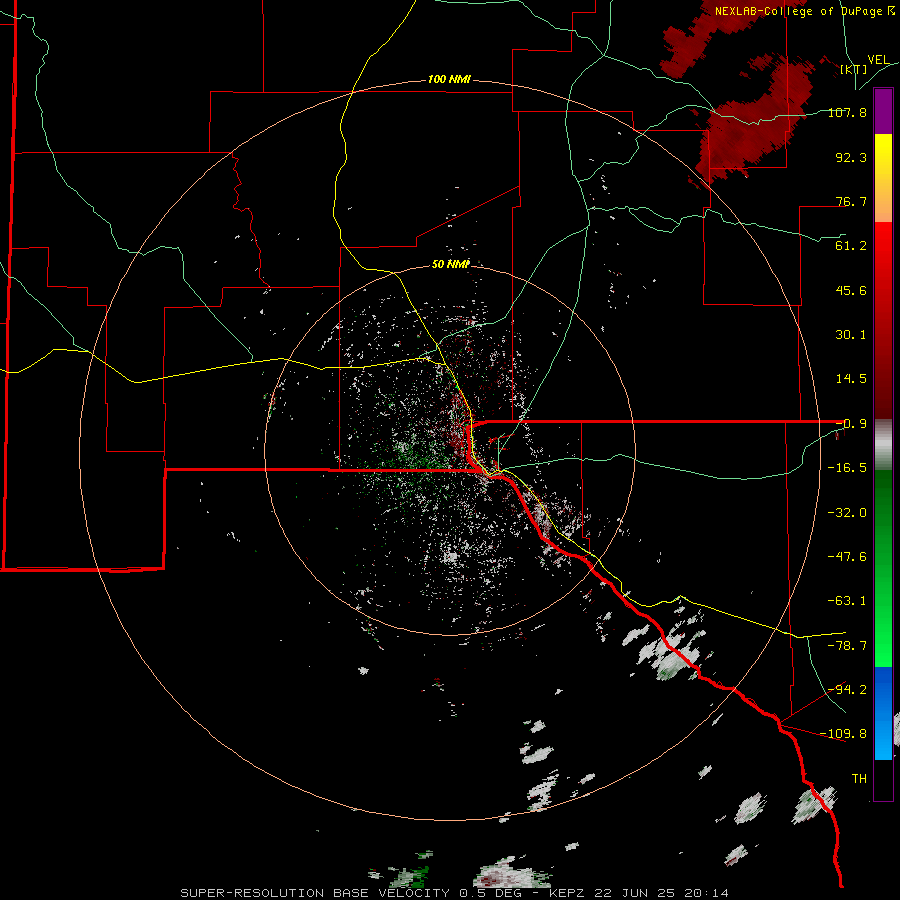
Task: Click the Super-Resolution Base Velocity caption text
Action: [x=455, y=893]
